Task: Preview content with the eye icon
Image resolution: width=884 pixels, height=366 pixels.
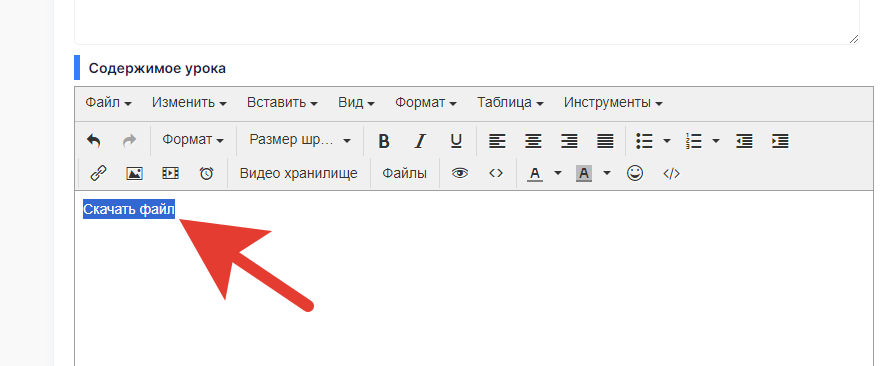Action: tap(460, 174)
